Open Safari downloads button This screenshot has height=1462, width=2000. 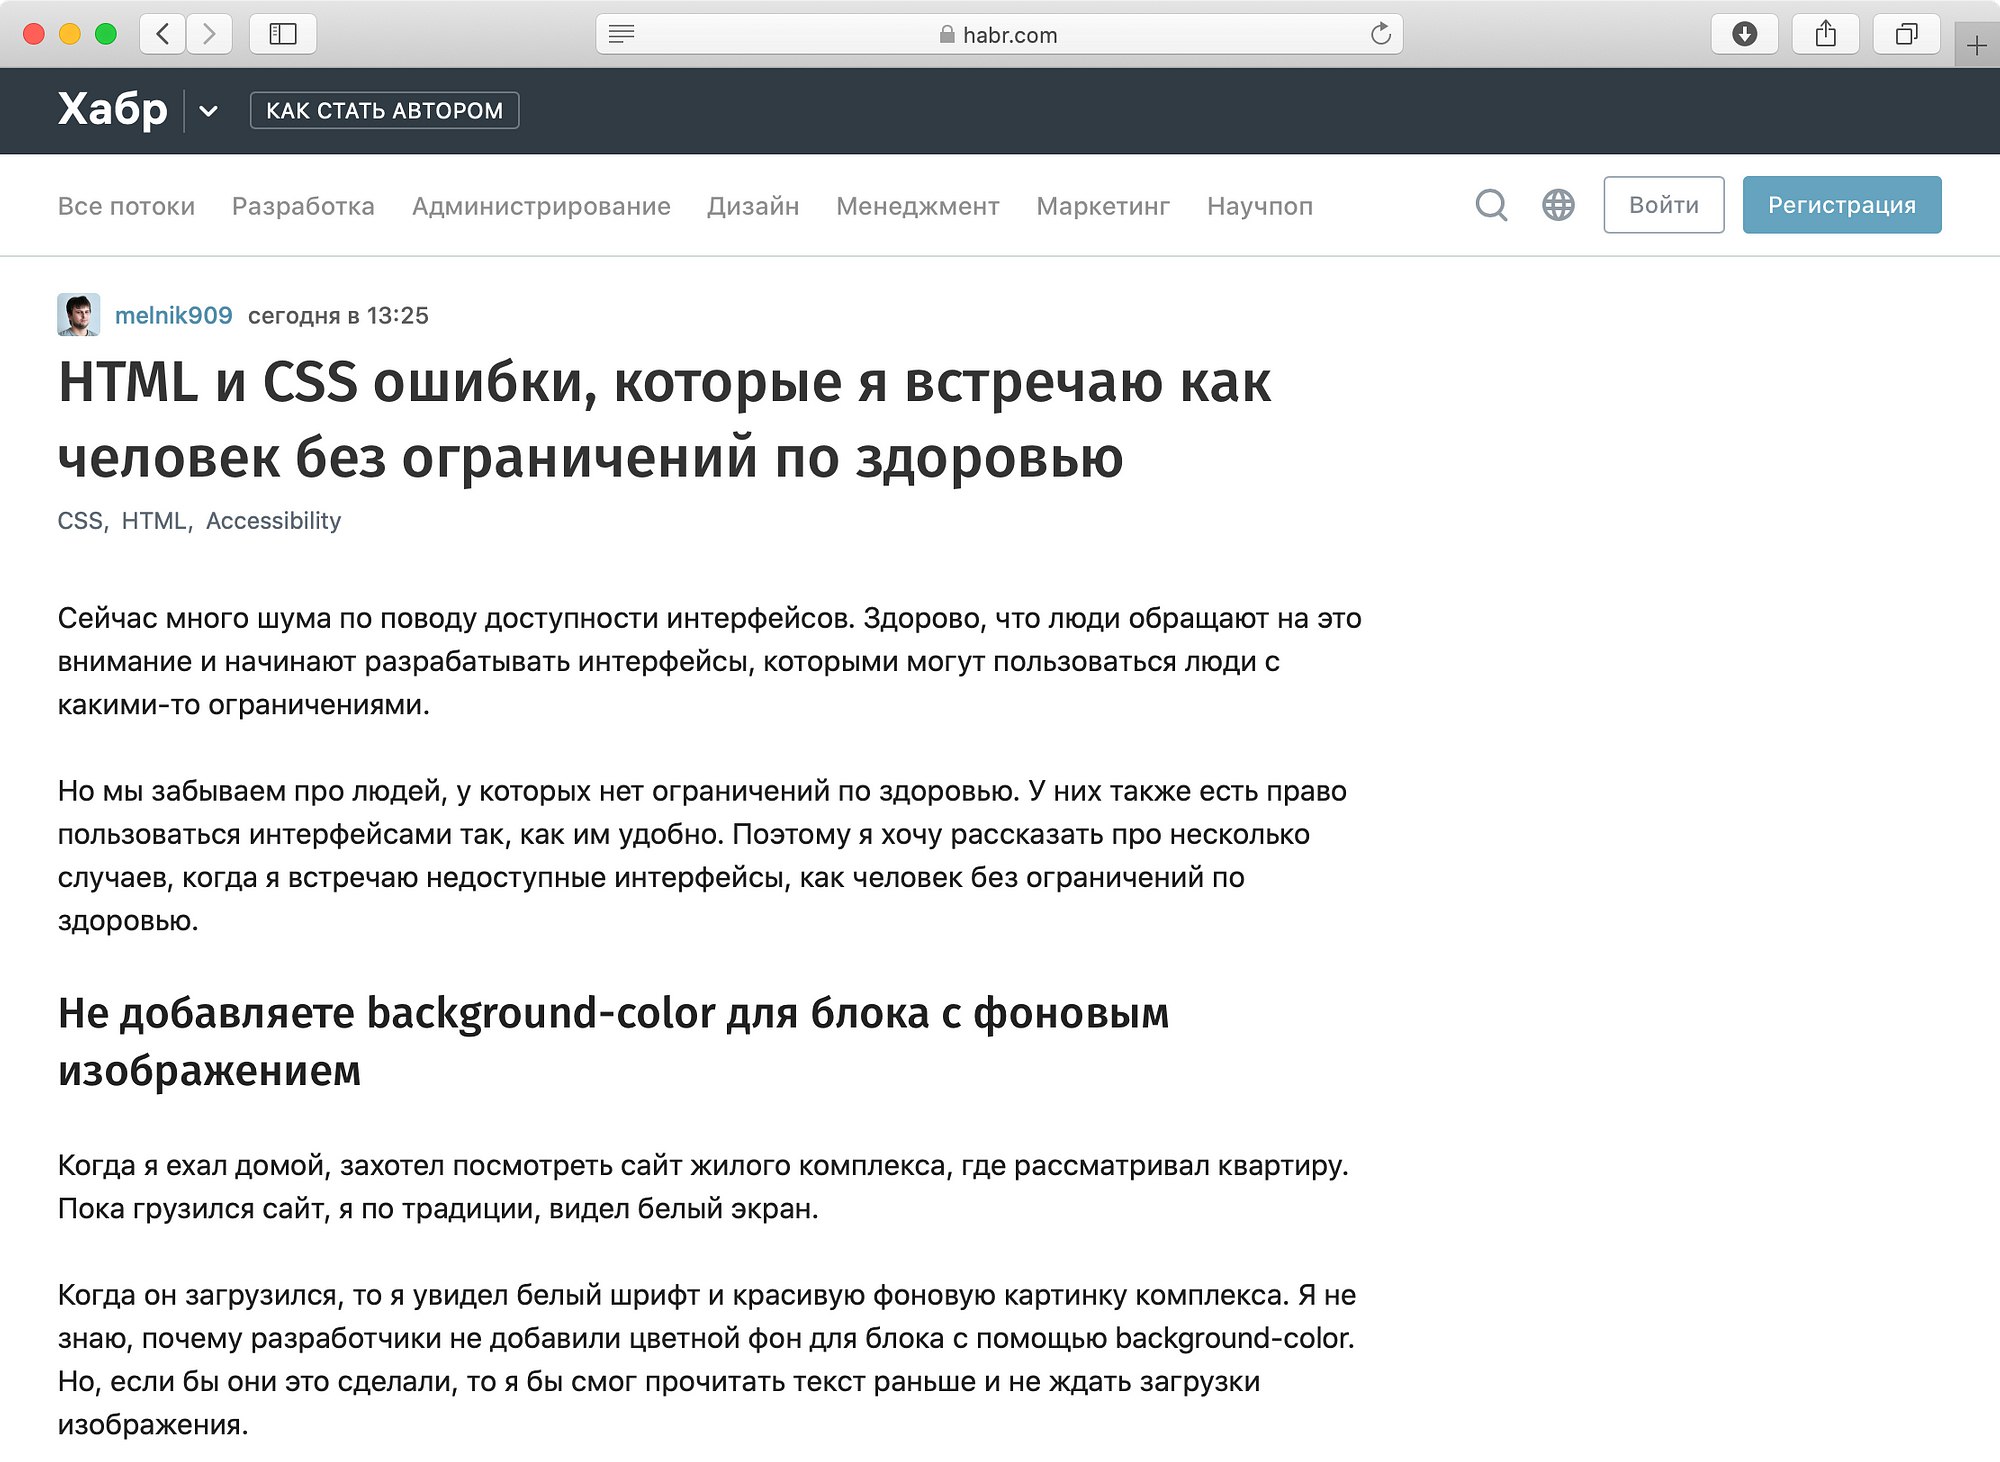point(1744,34)
